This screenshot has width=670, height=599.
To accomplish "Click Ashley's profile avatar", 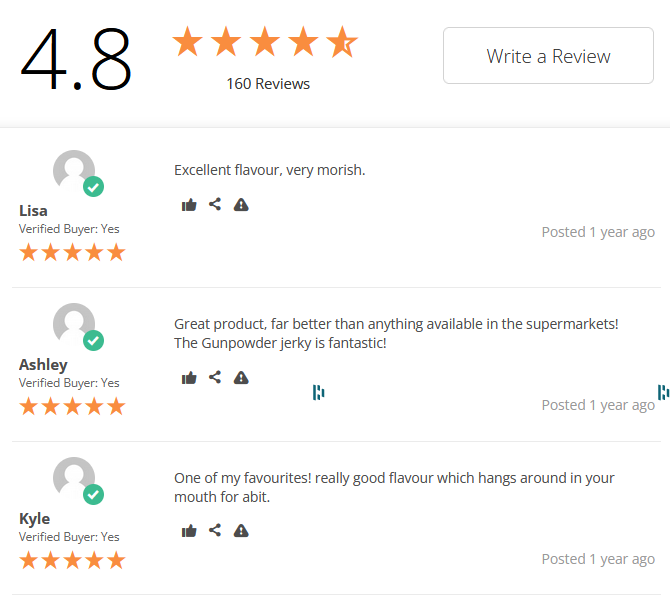I will (x=74, y=324).
